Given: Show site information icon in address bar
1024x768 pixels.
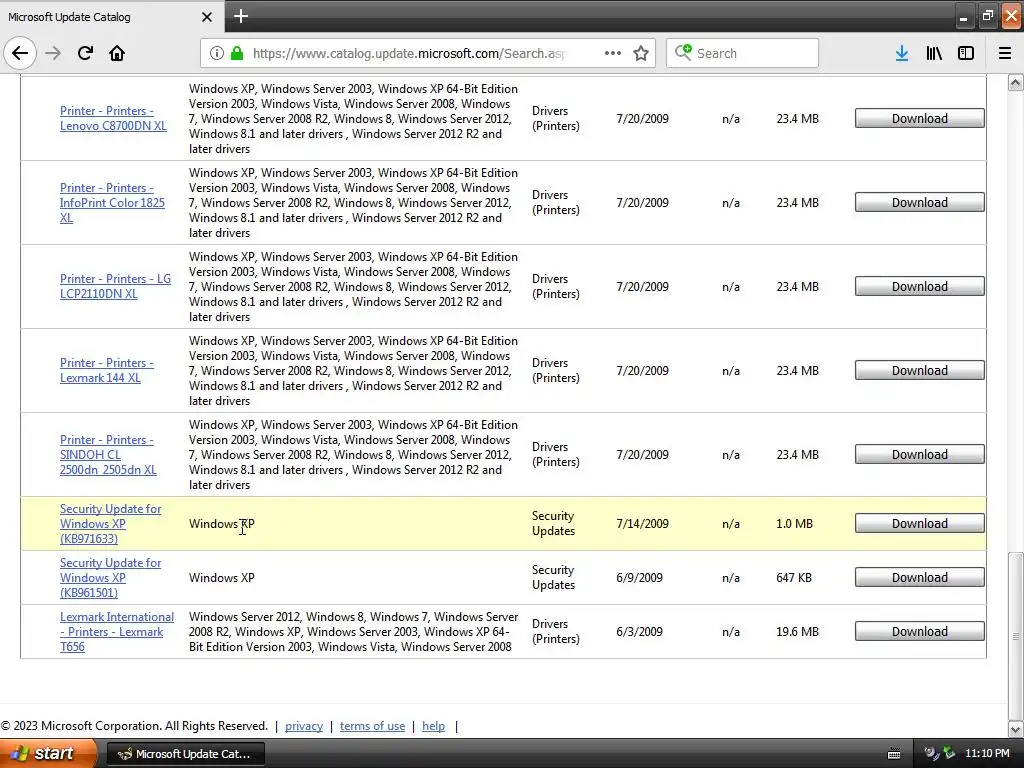Looking at the screenshot, I should tap(216, 53).
